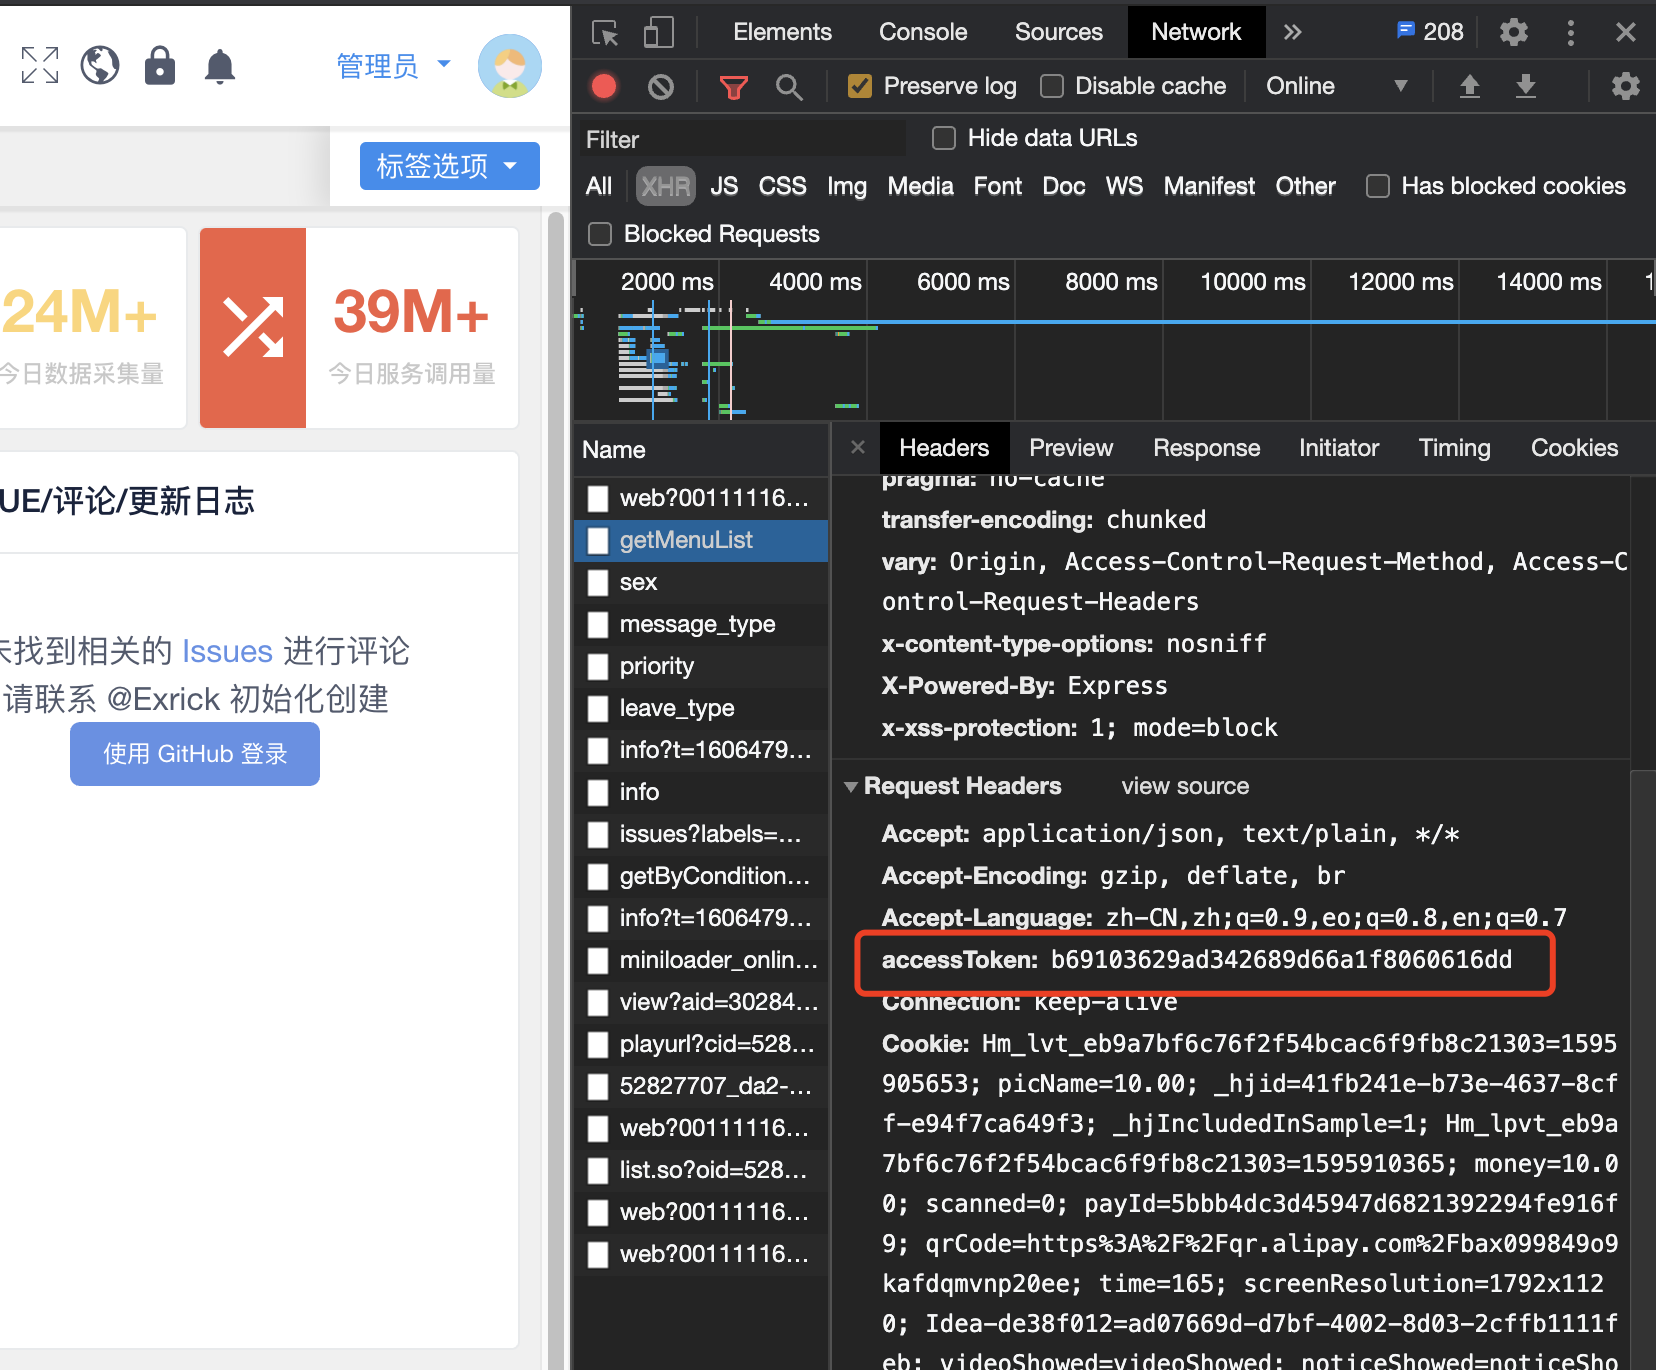Open the 管理员 user dropdown
Screen dimensions: 1656x1370
[x=393, y=66]
